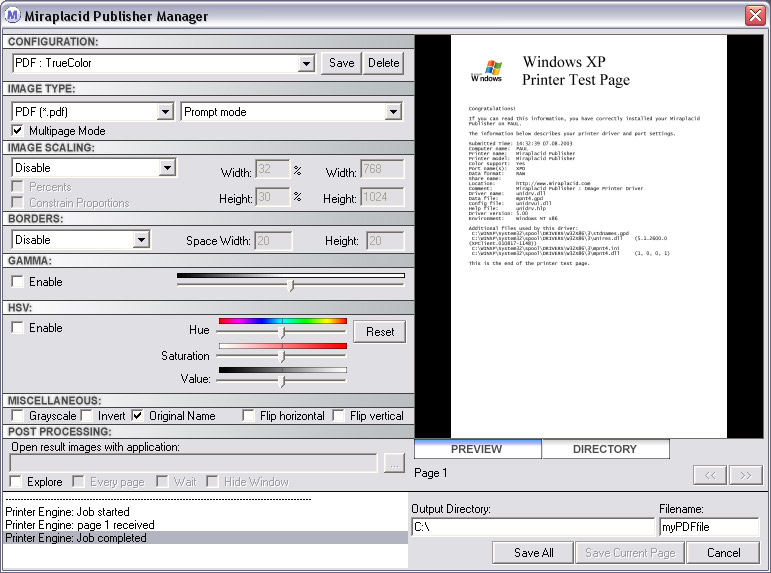This screenshot has height=573, width=771.
Task: Click the Hue rainbow color bar
Action: tap(283, 321)
